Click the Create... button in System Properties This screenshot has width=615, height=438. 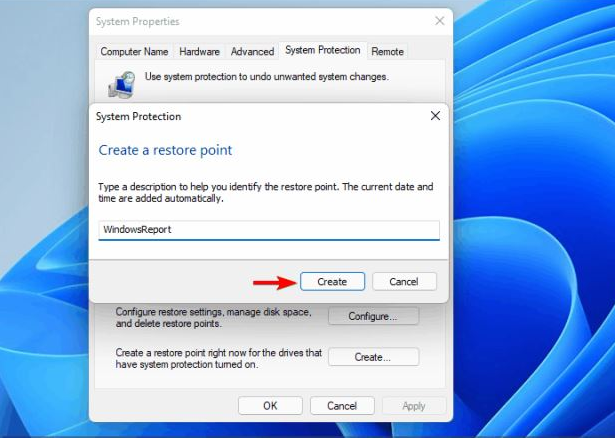click(x=373, y=357)
